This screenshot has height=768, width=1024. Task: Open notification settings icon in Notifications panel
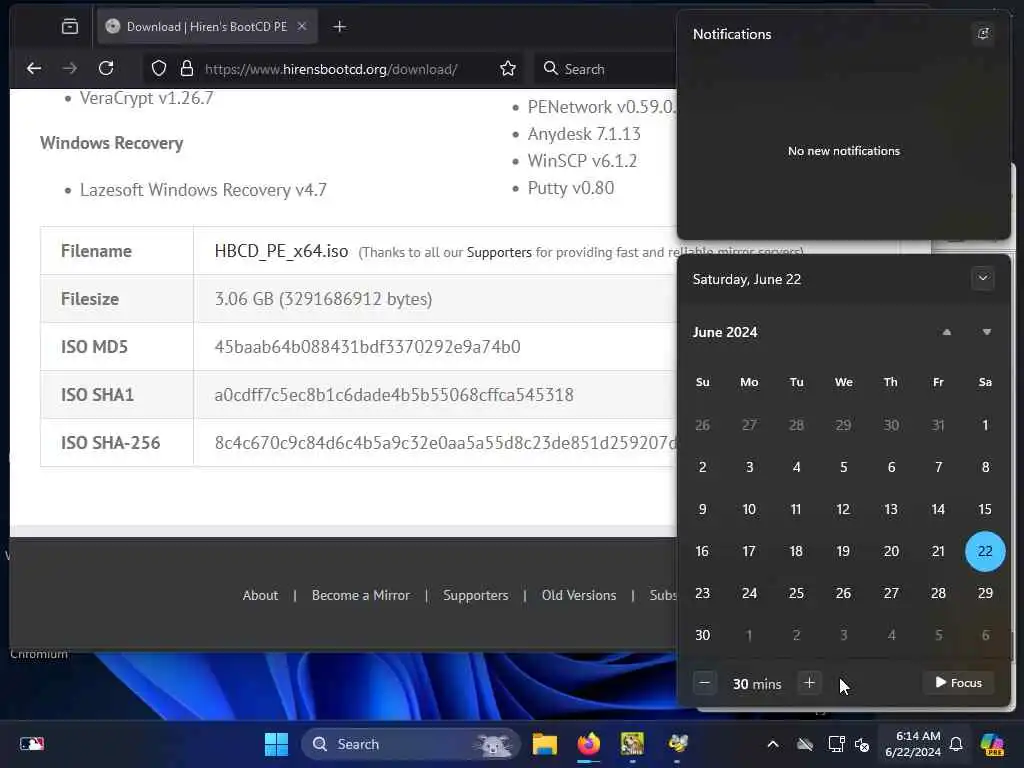point(983,34)
